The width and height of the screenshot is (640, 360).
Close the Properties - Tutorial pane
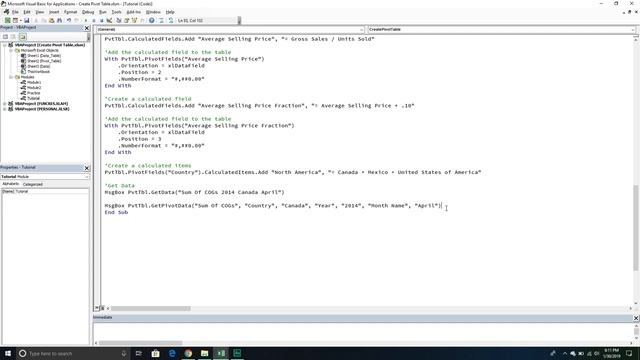pyautogui.click(x=87, y=168)
